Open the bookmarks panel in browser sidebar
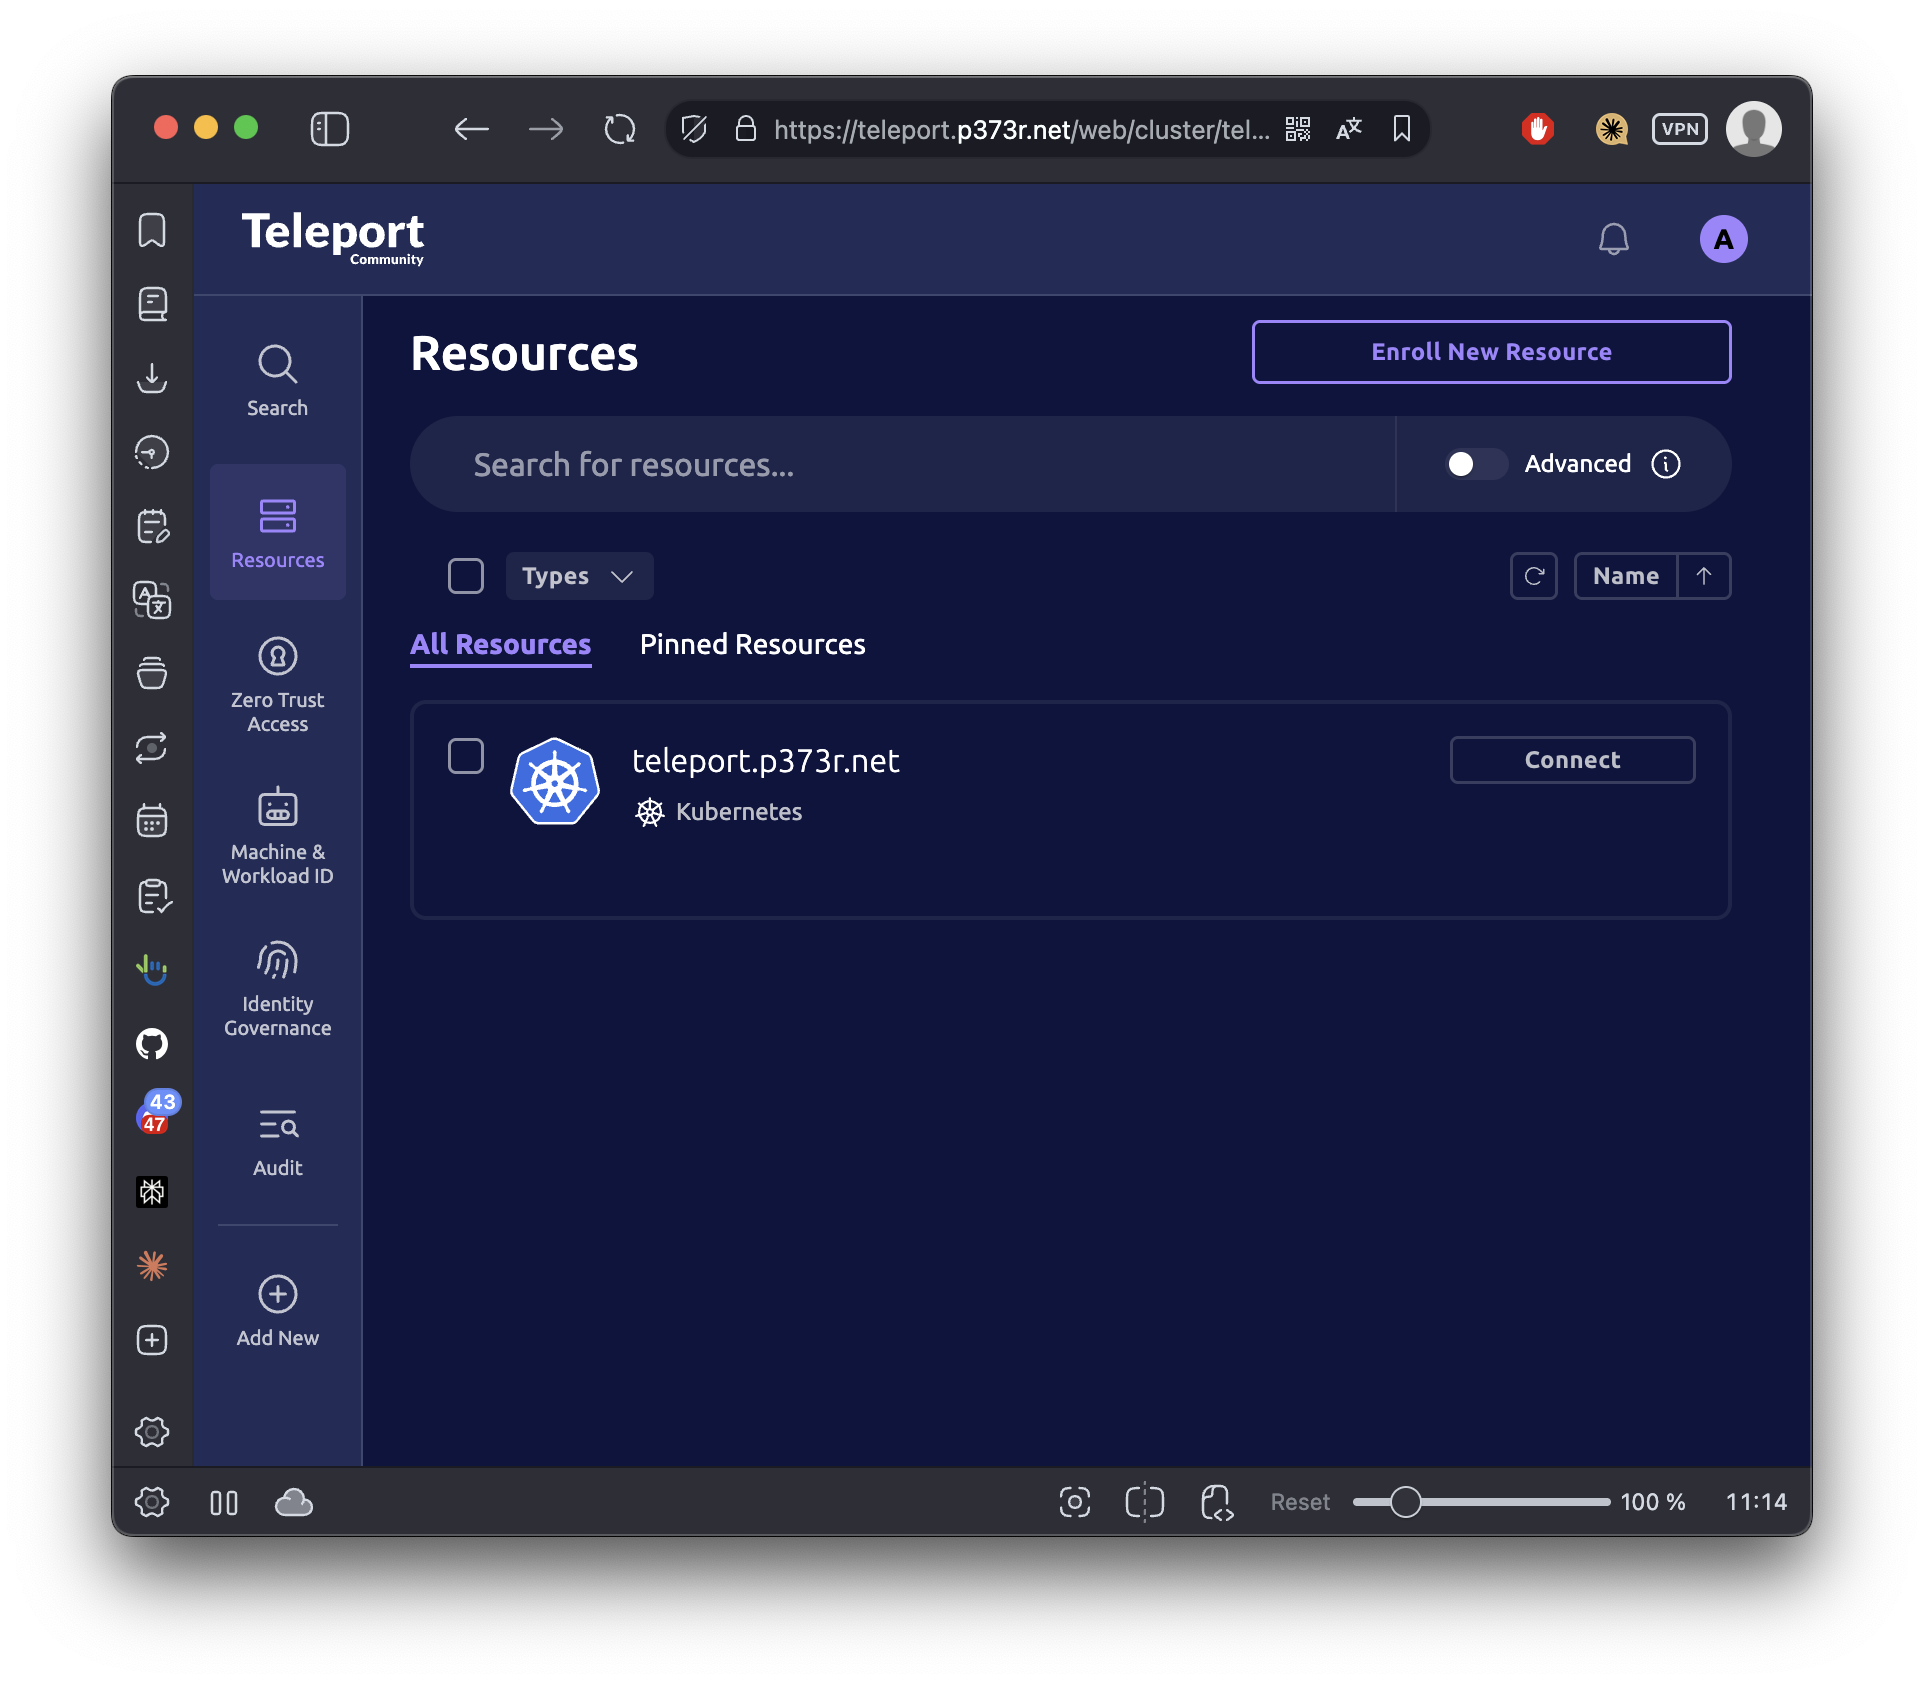 coord(152,230)
